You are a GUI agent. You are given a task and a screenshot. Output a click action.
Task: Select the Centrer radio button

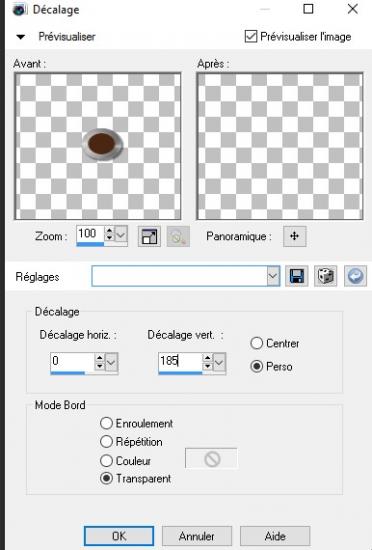pyautogui.click(x=256, y=343)
